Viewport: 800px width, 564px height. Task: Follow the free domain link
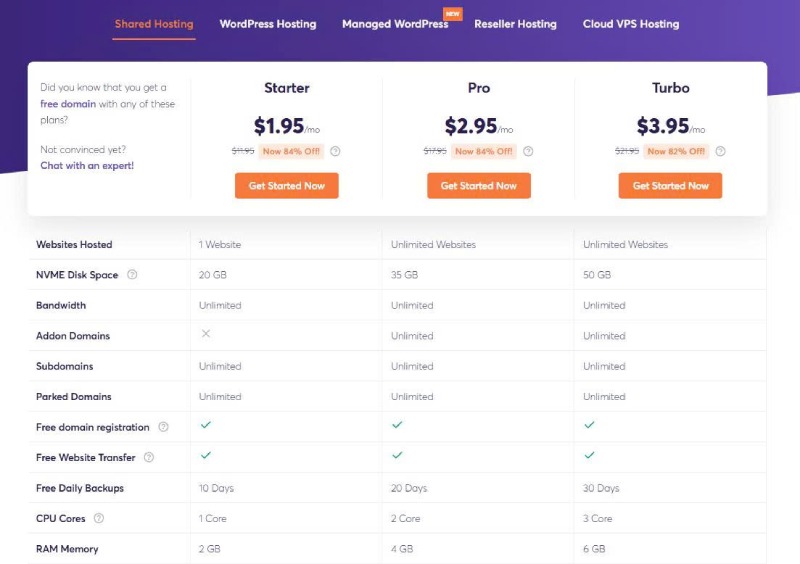point(68,104)
